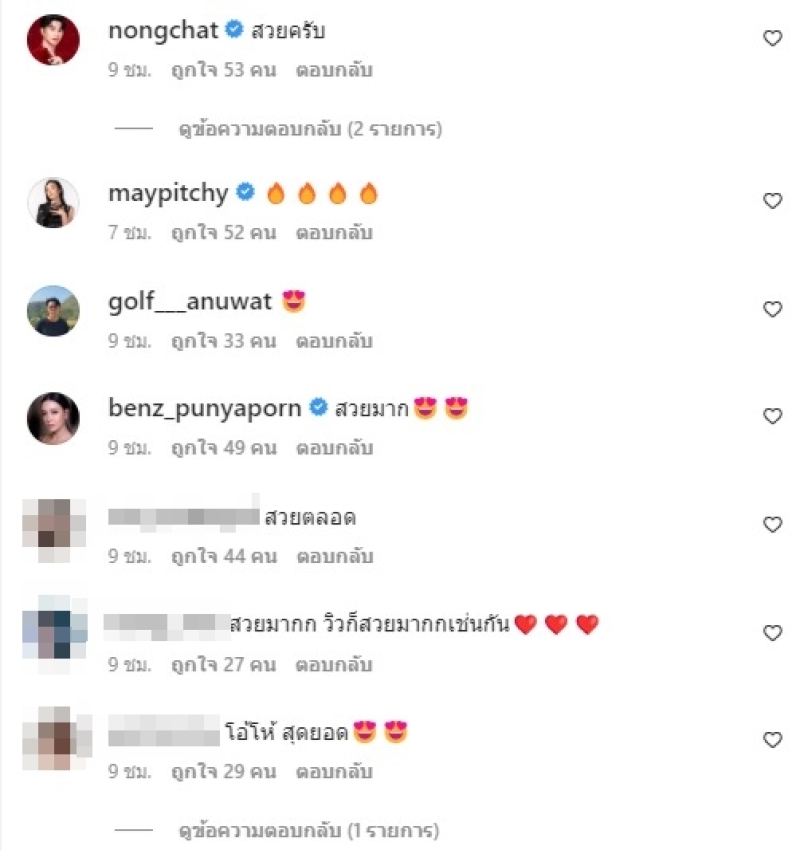View the 53 likes on nongchat's comment
Image resolution: width=800 pixels, height=850 pixels.
(x=224, y=70)
